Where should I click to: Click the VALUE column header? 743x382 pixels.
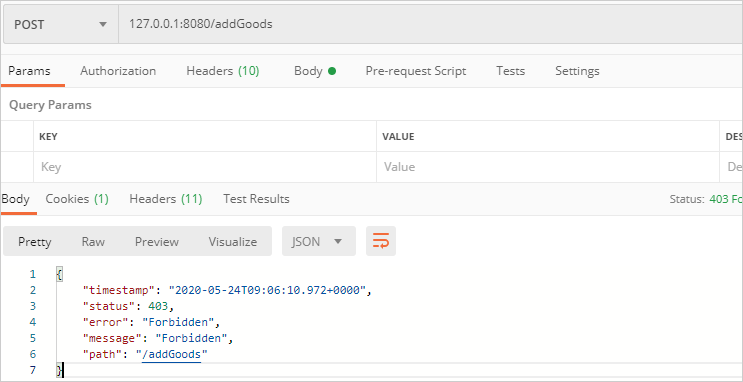point(399,136)
